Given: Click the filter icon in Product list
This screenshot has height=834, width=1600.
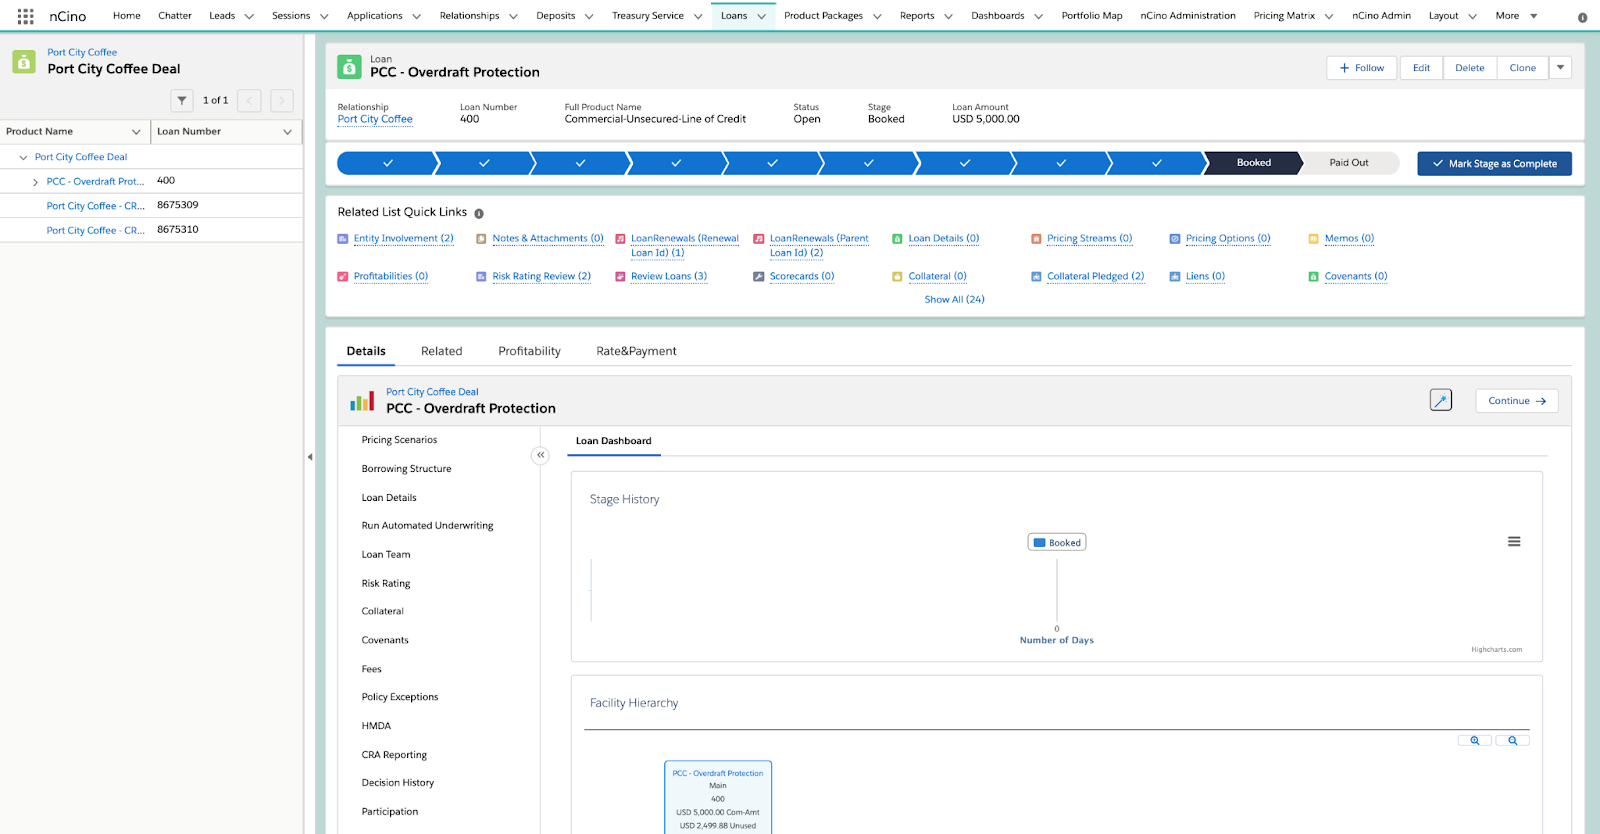Looking at the screenshot, I should [182, 100].
